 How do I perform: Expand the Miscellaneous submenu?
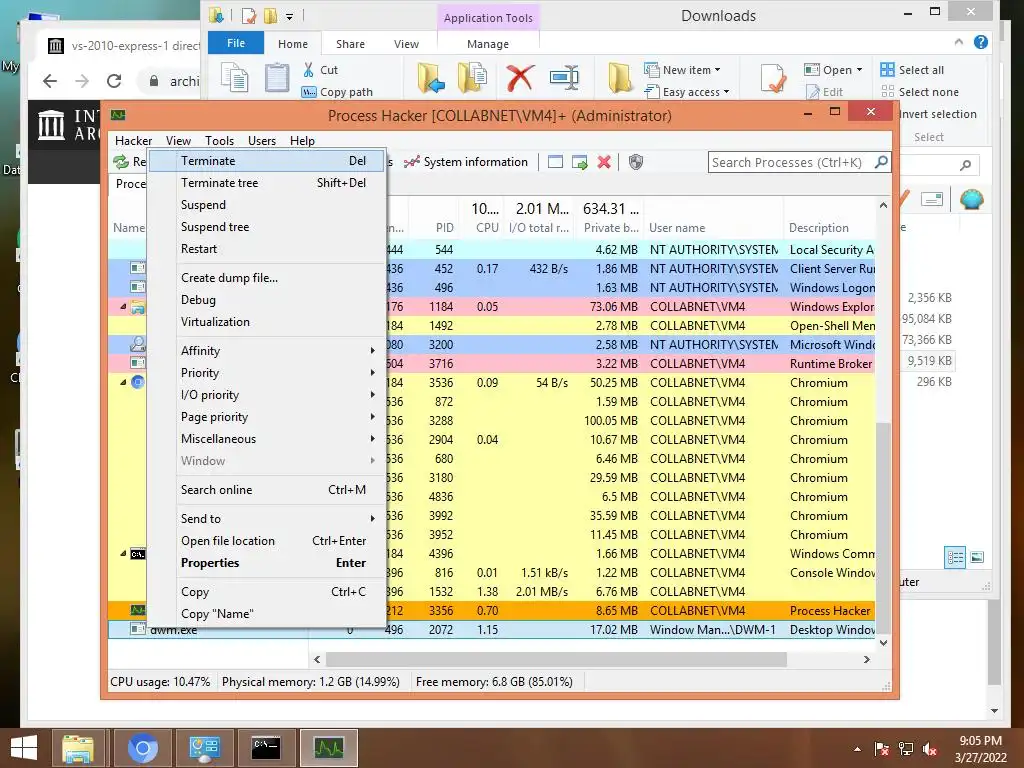[267, 439]
